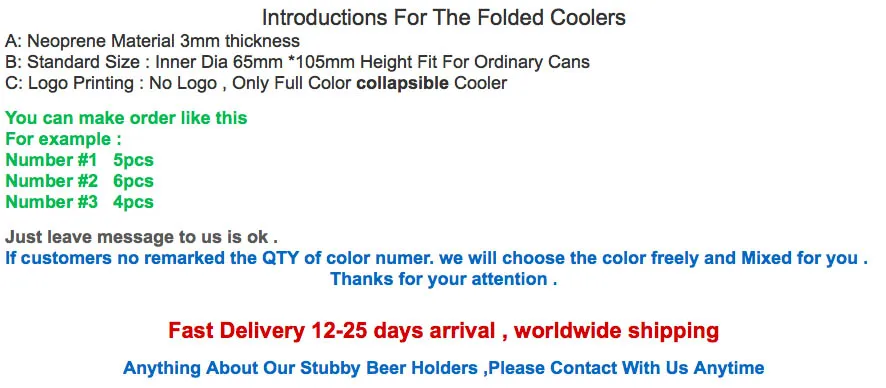Click the For example line
This screenshot has height=388, width=886.
63,139
